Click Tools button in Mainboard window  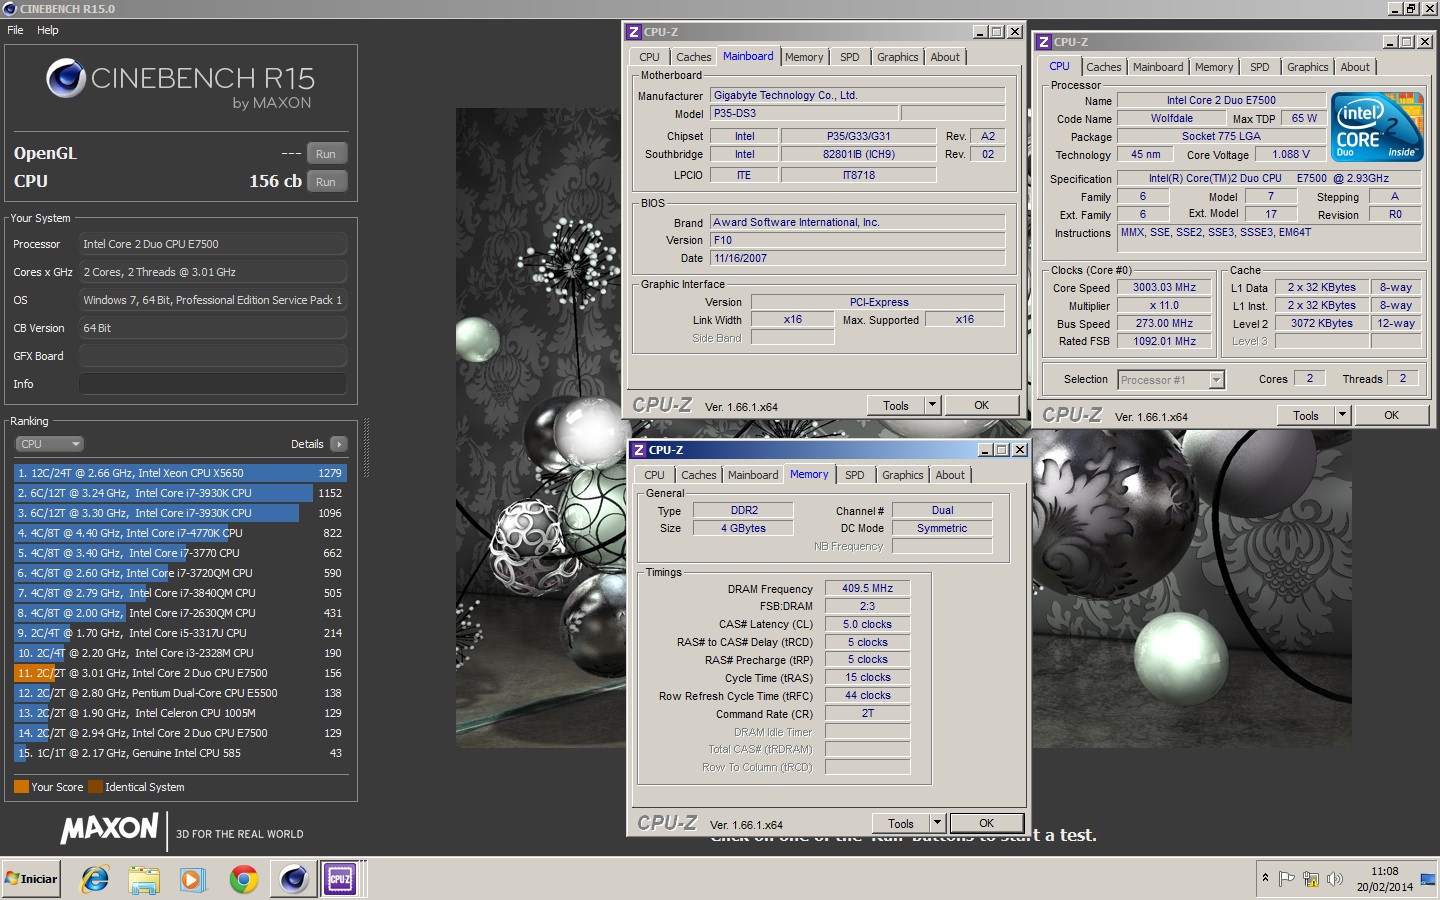(x=896, y=405)
